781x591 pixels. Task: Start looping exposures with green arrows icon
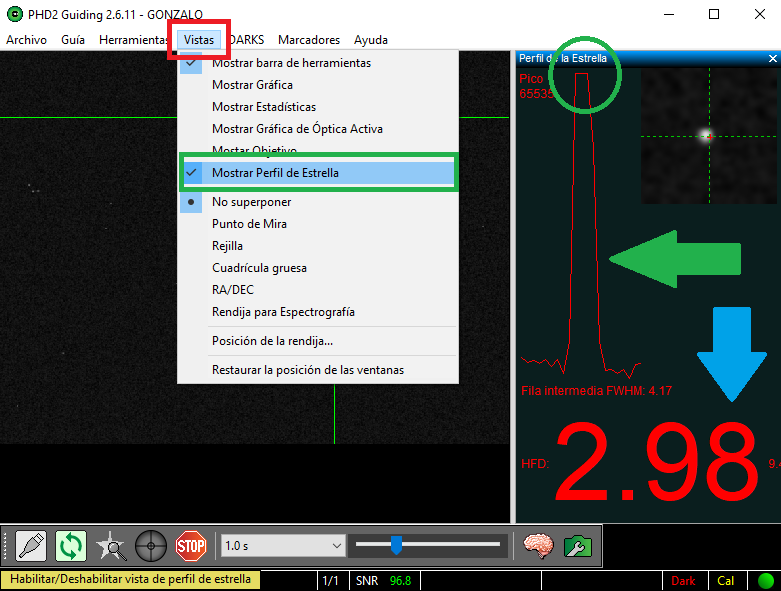tap(71, 546)
